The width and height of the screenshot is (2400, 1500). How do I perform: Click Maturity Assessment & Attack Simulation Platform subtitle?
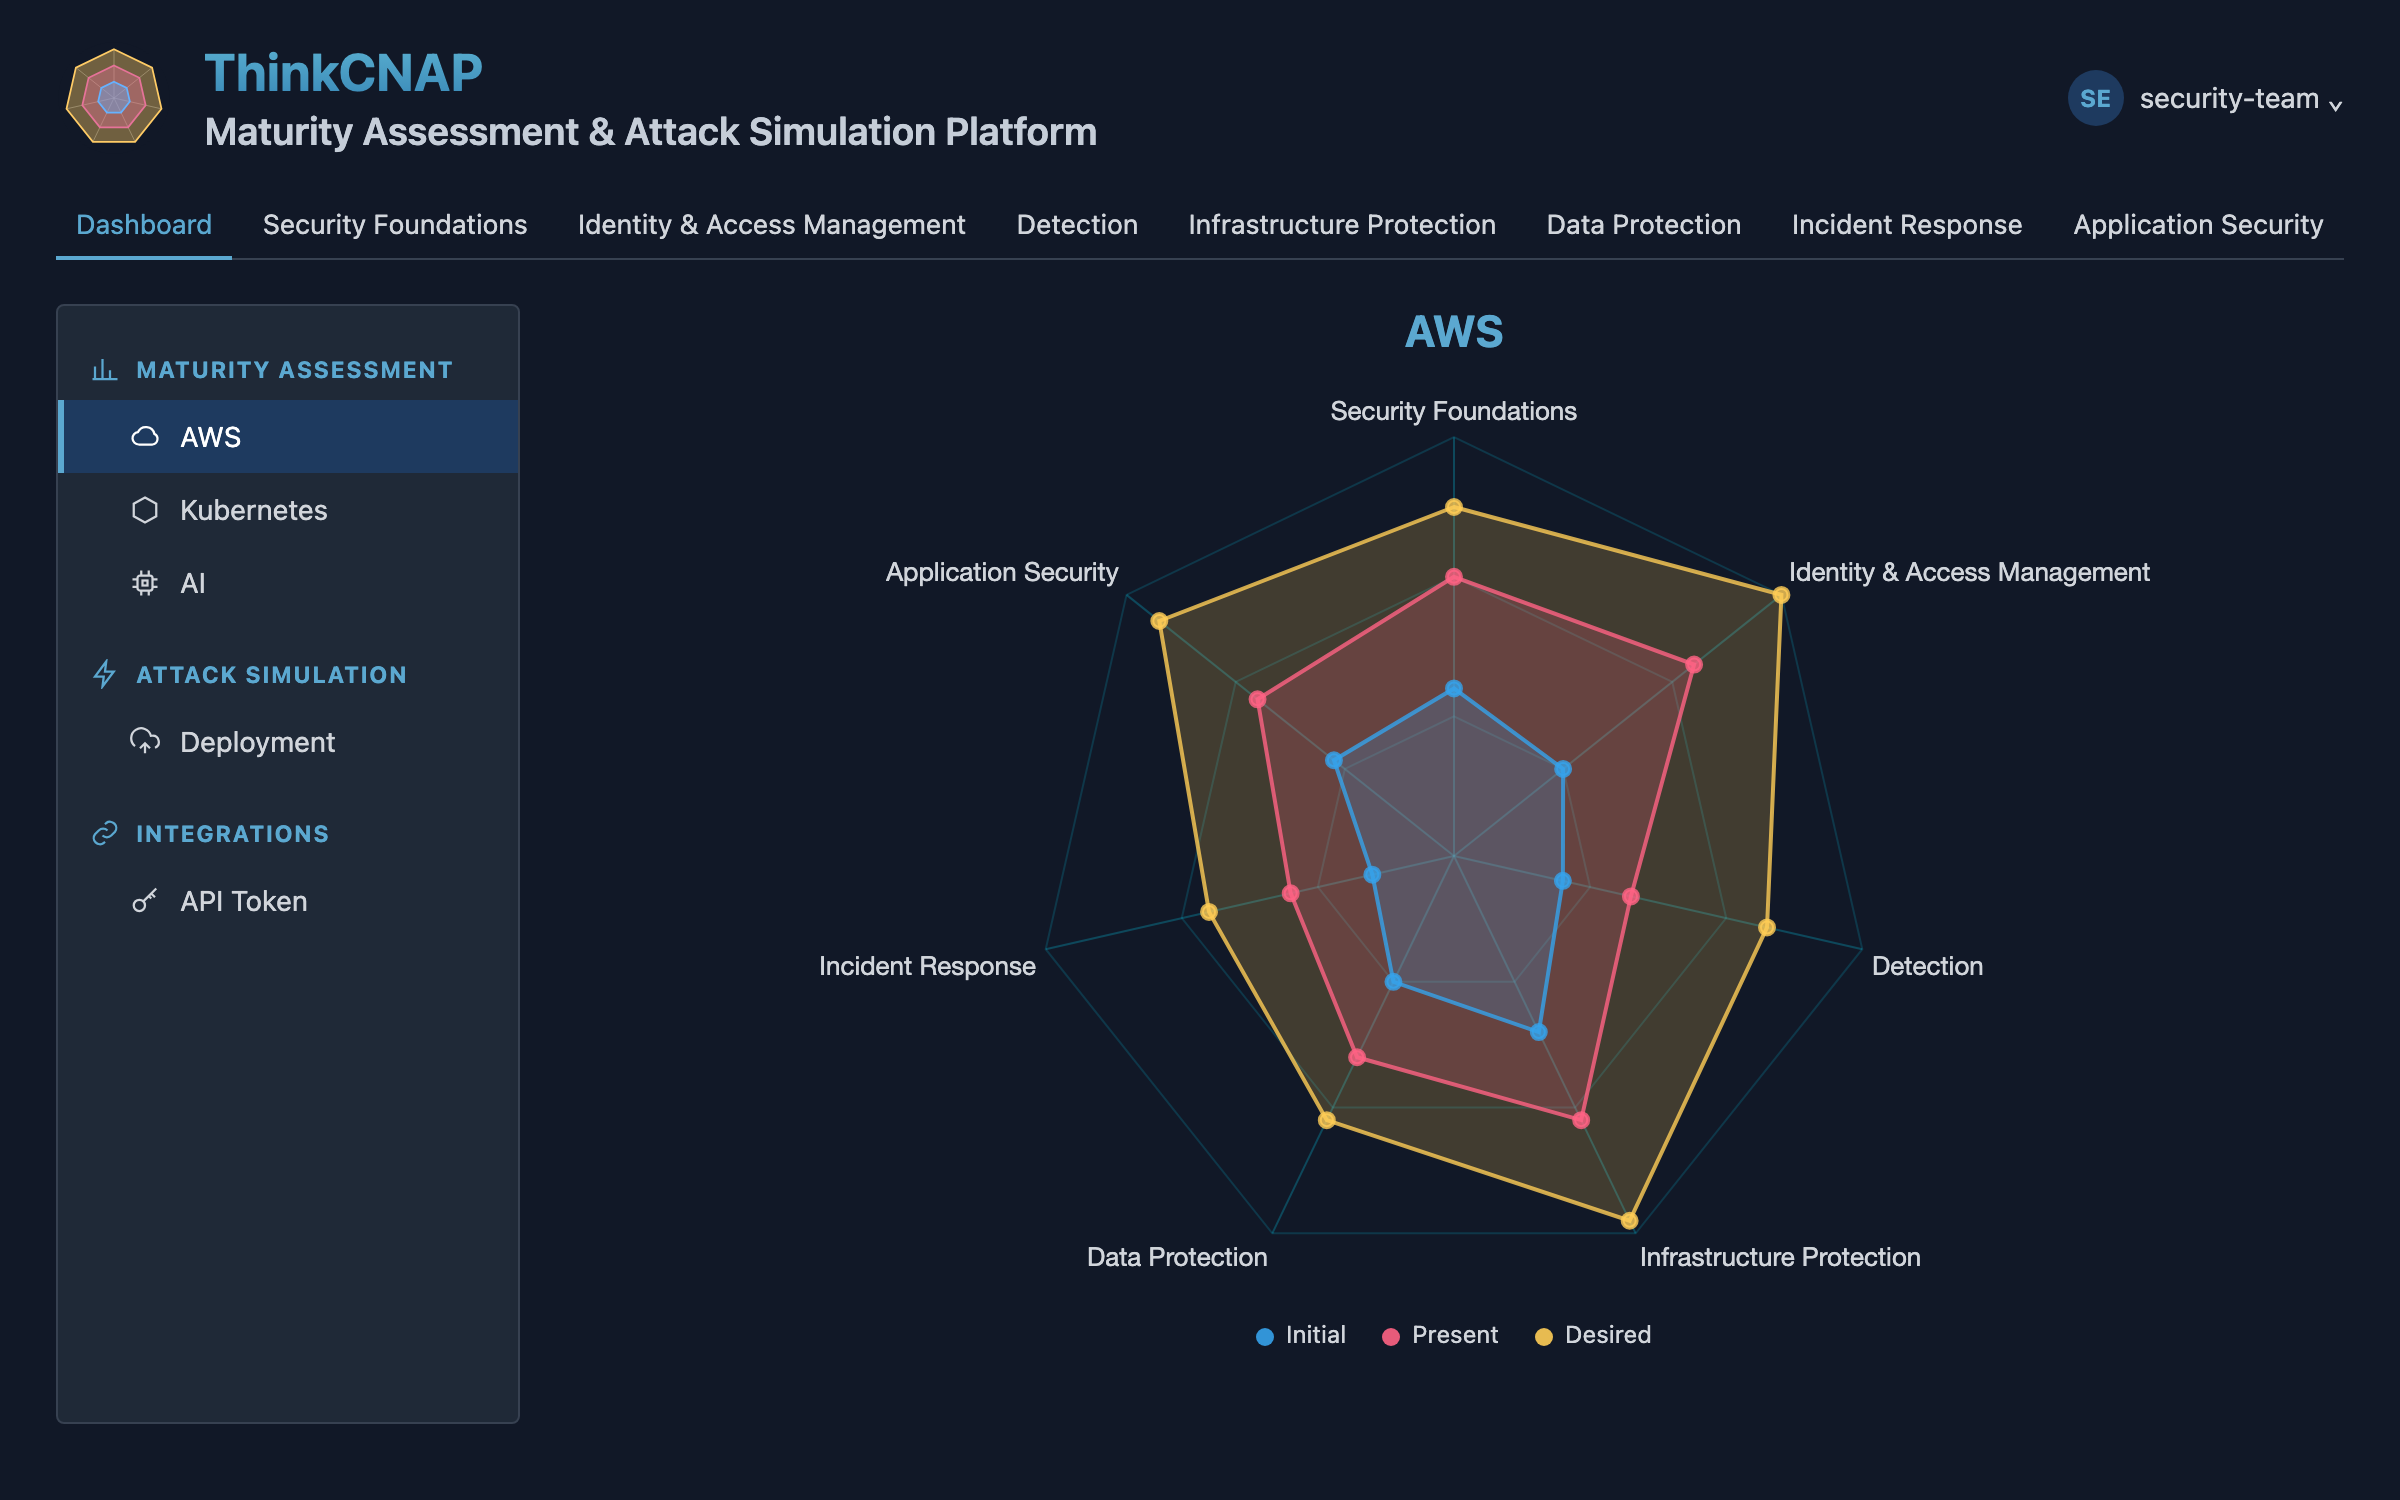click(651, 132)
